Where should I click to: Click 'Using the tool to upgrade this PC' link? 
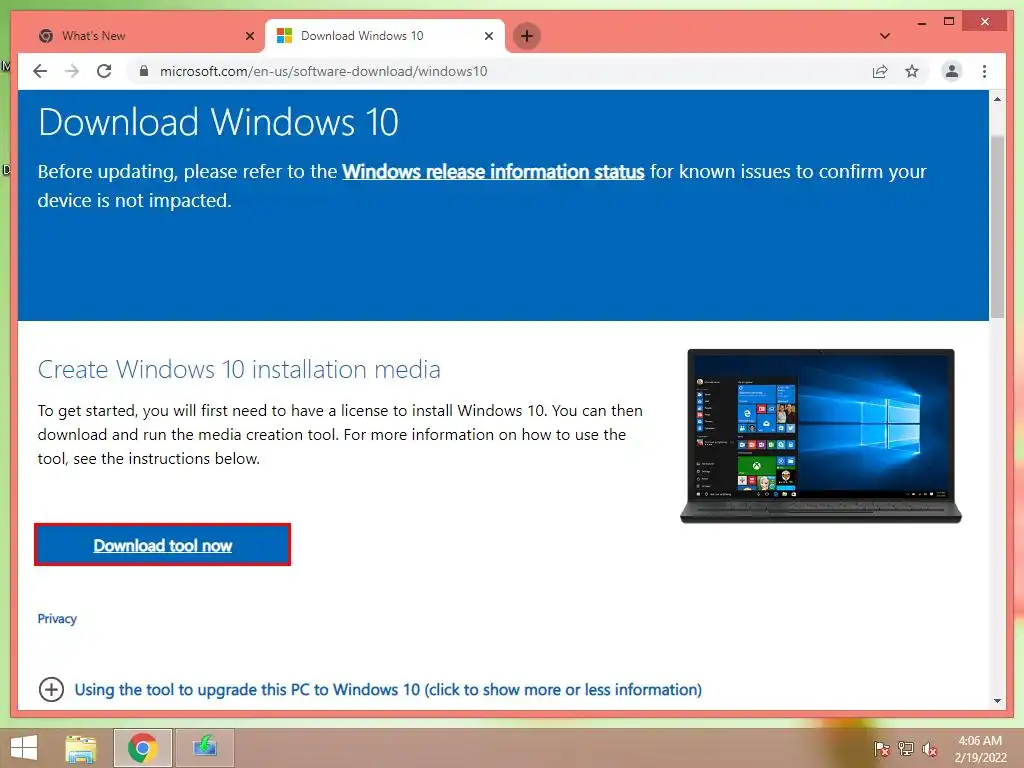(x=388, y=690)
